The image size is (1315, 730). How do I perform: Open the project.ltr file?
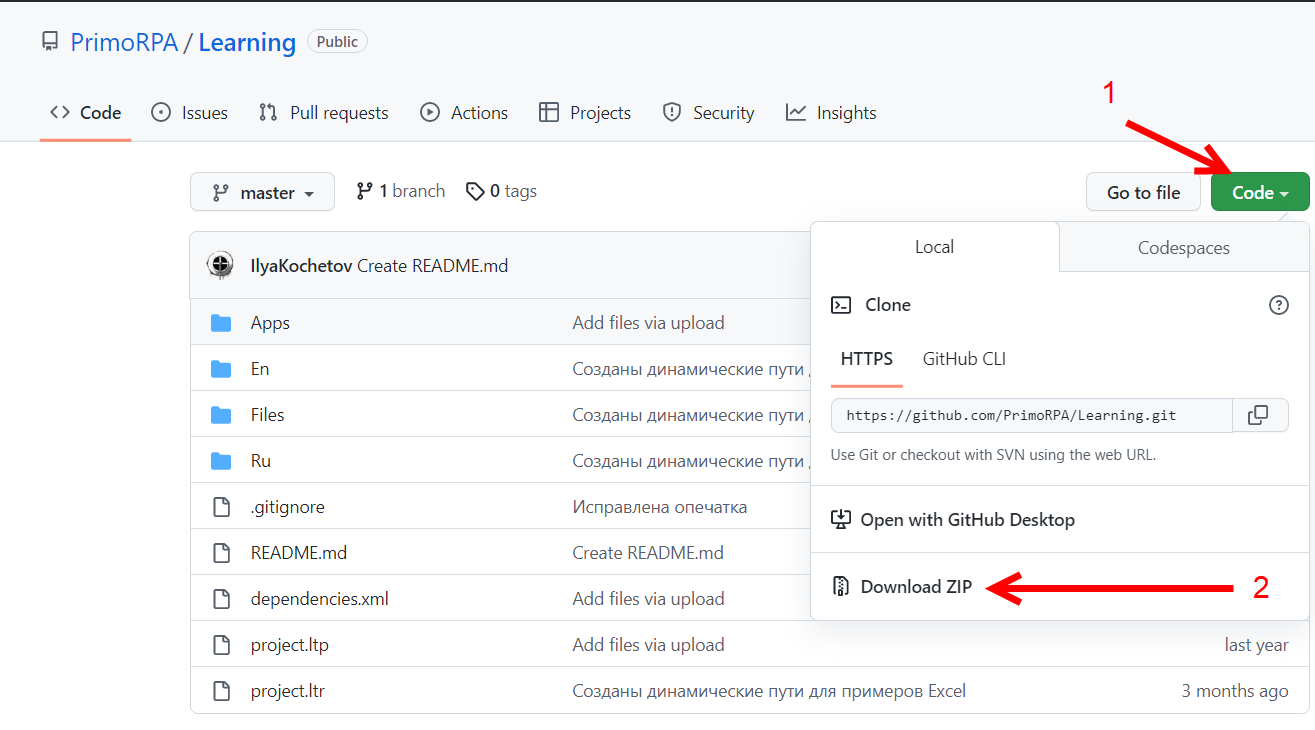pyautogui.click(x=287, y=691)
